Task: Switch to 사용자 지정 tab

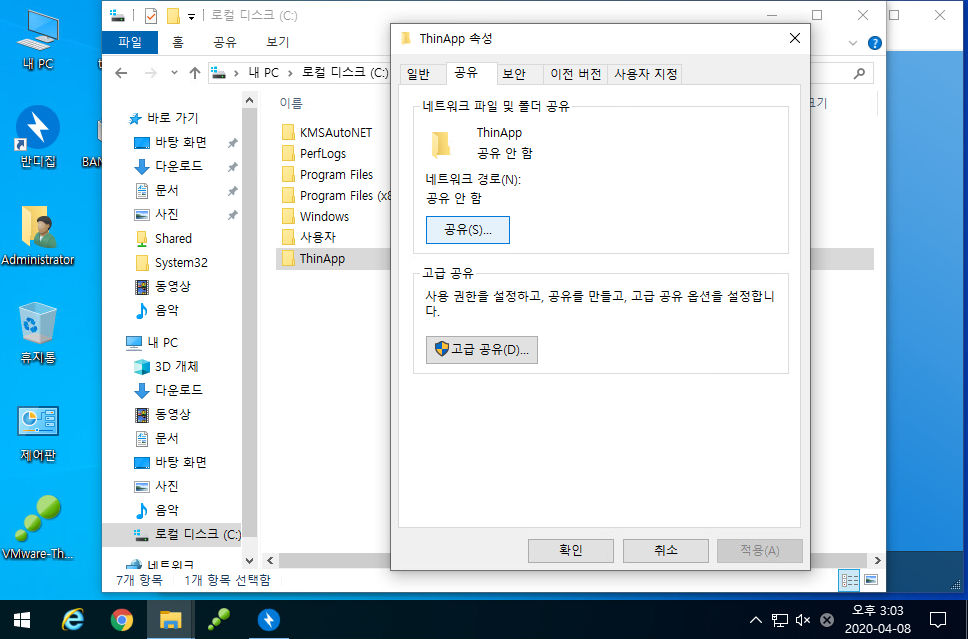Action: [646, 74]
